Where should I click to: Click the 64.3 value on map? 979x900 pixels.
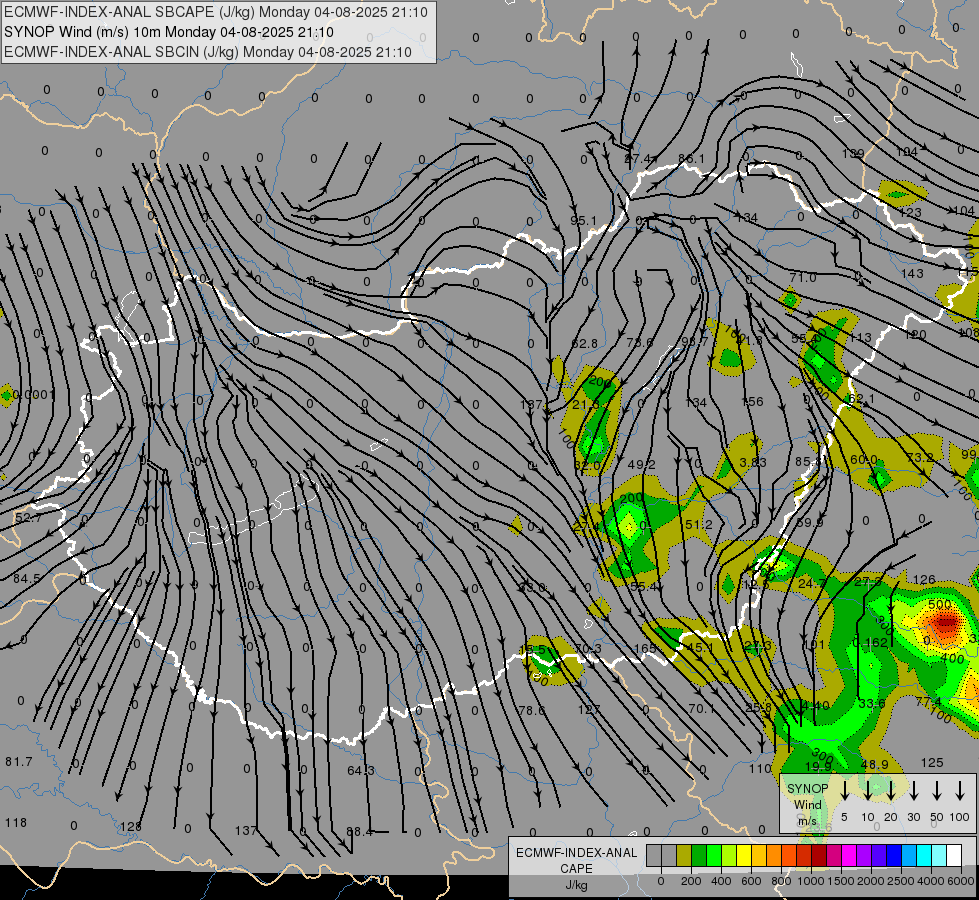(361, 770)
